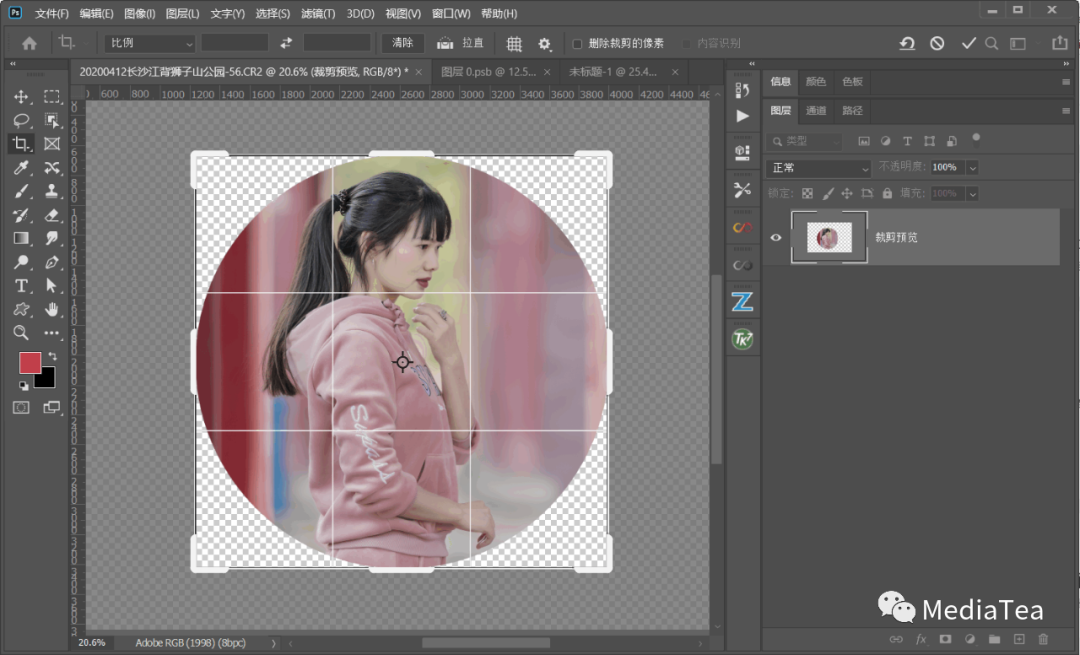Select the Object Selection tool
1080x655 pixels.
coord(52,121)
